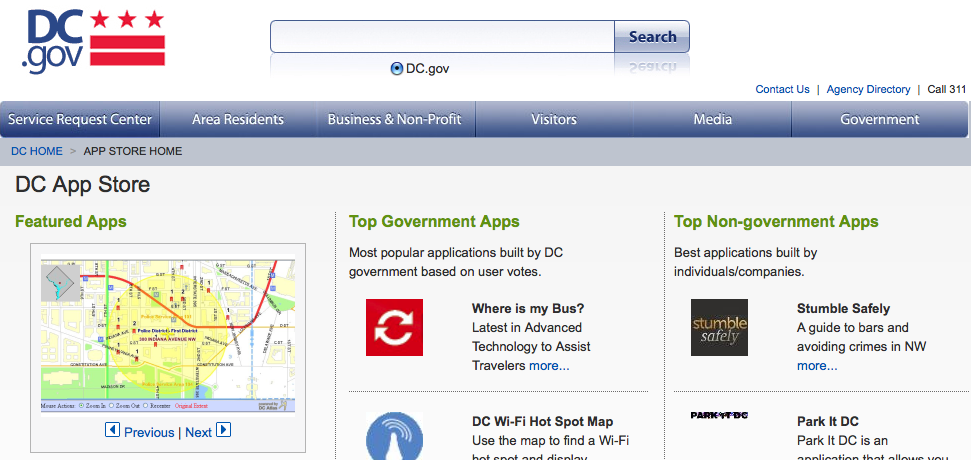Open more link for Stumble Safely
Viewport: 971px width, 460px height.
(x=817, y=366)
